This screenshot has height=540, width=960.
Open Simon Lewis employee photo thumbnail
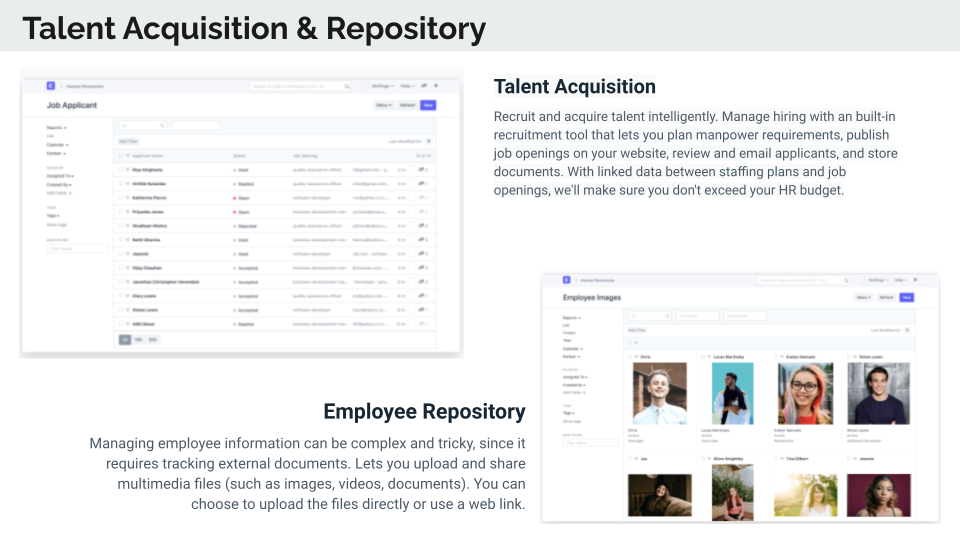click(878, 393)
